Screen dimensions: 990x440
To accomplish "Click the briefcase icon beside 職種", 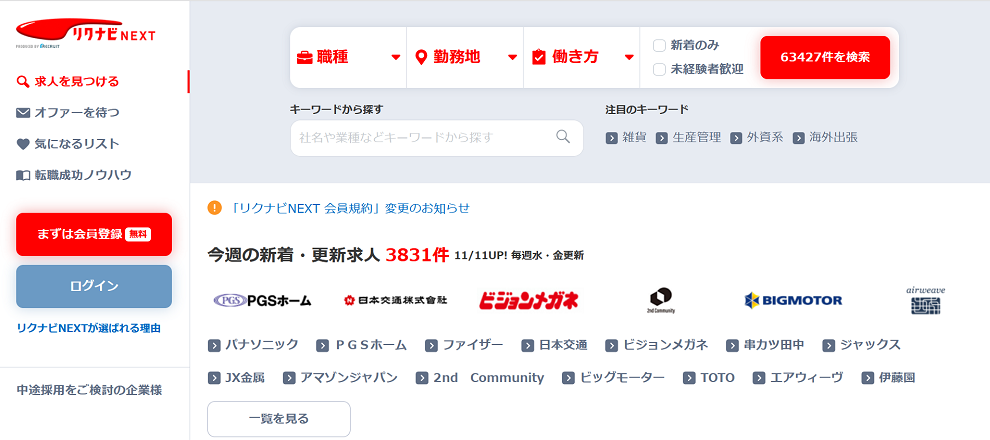I will (x=304, y=57).
